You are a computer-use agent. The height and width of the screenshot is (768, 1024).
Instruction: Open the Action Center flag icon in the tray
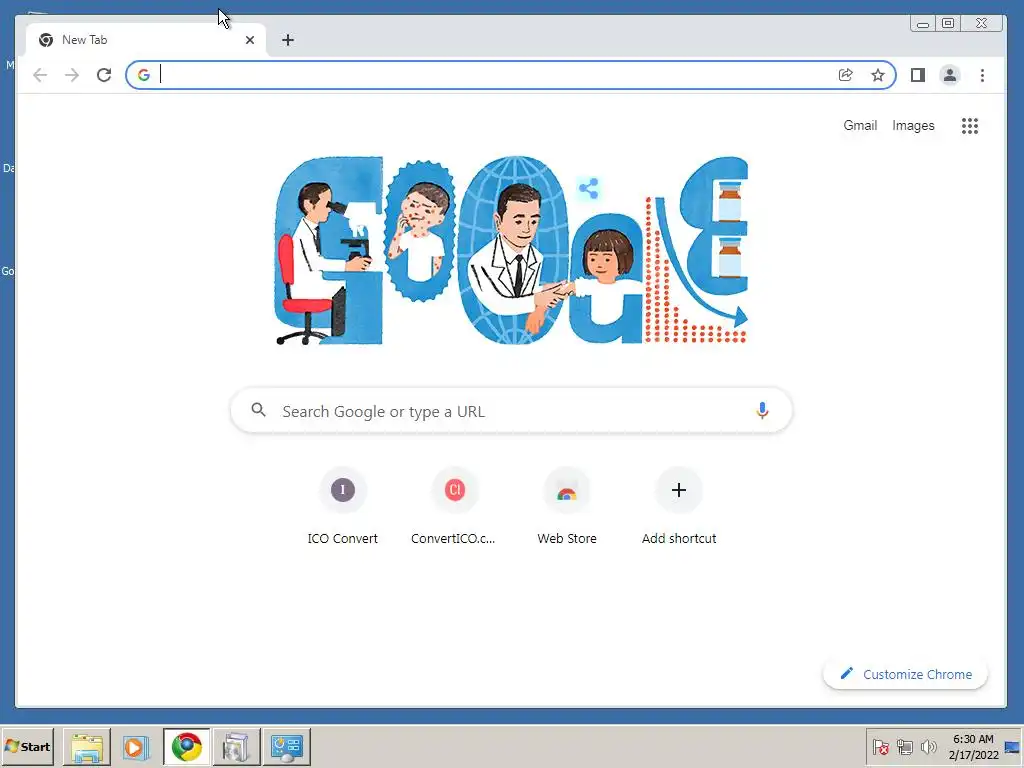[x=880, y=746]
